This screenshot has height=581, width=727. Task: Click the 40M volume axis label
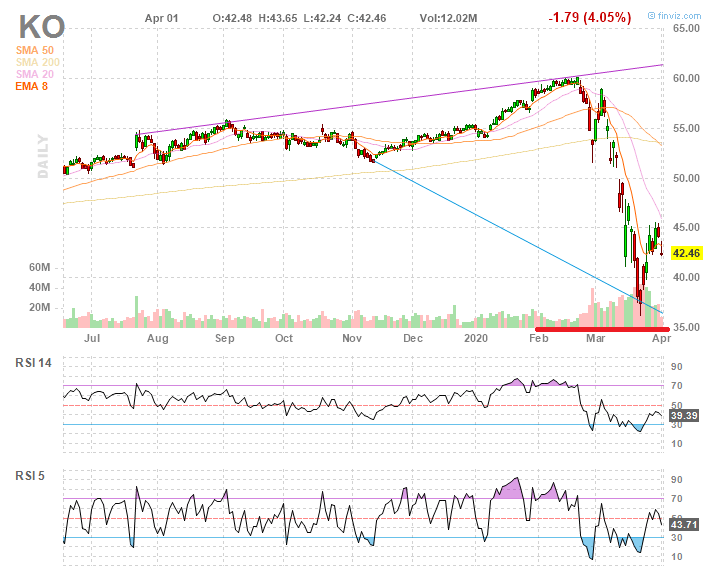pyautogui.click(x=39, y=287)
